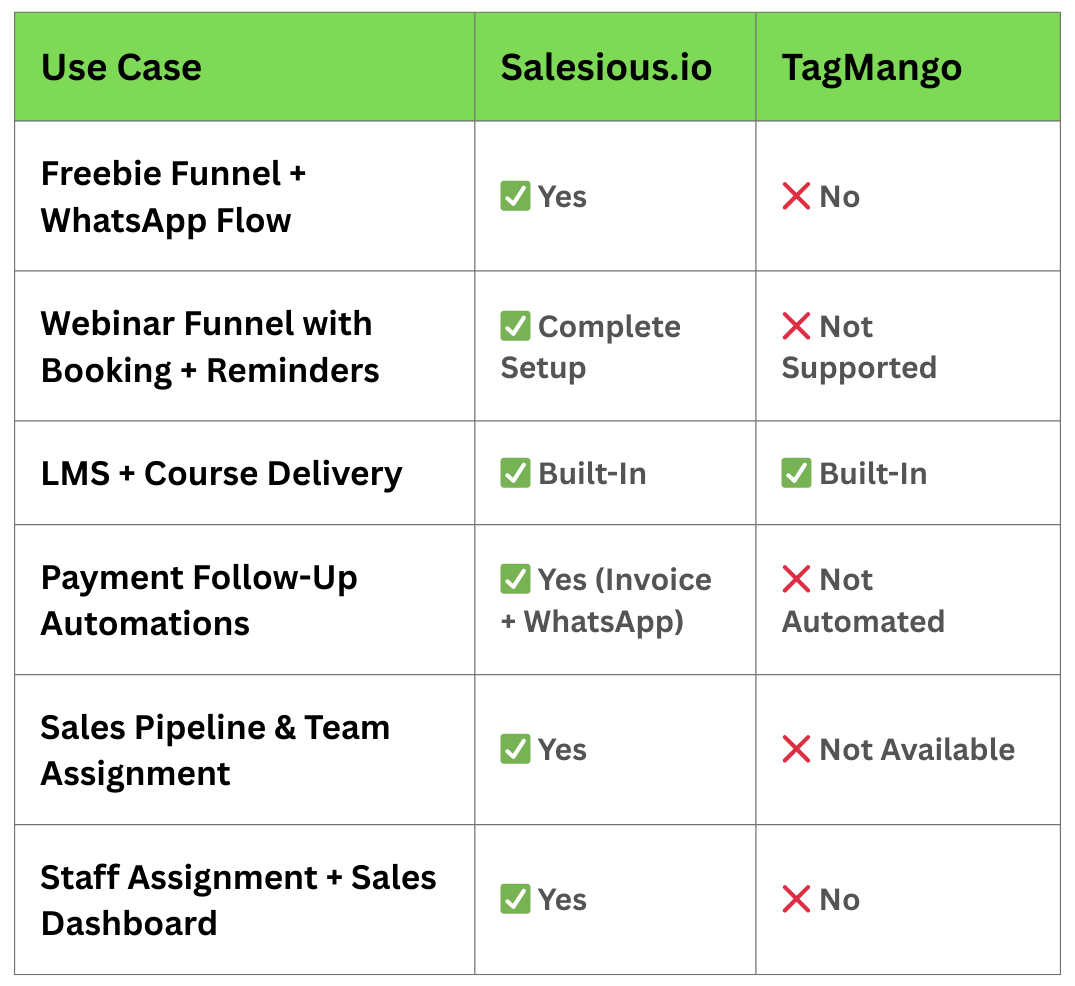Click green checkmark in Sales Pipeline row

pos(515,749)
